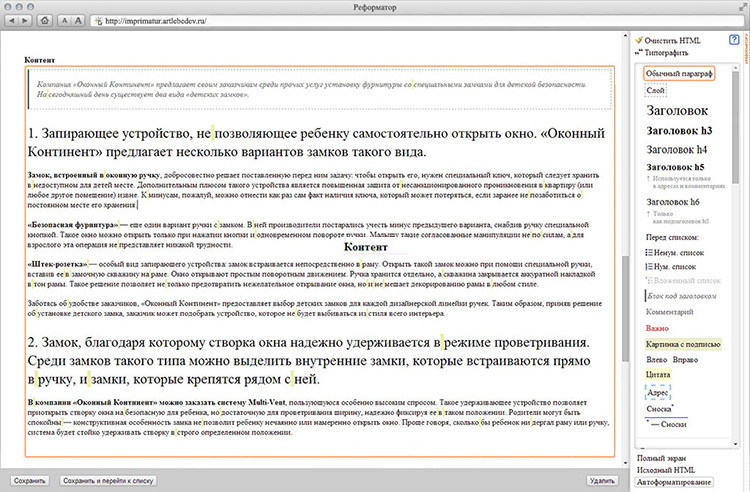
Task: Go forward with the forward arrow
Action: click(x=25, y=21)
